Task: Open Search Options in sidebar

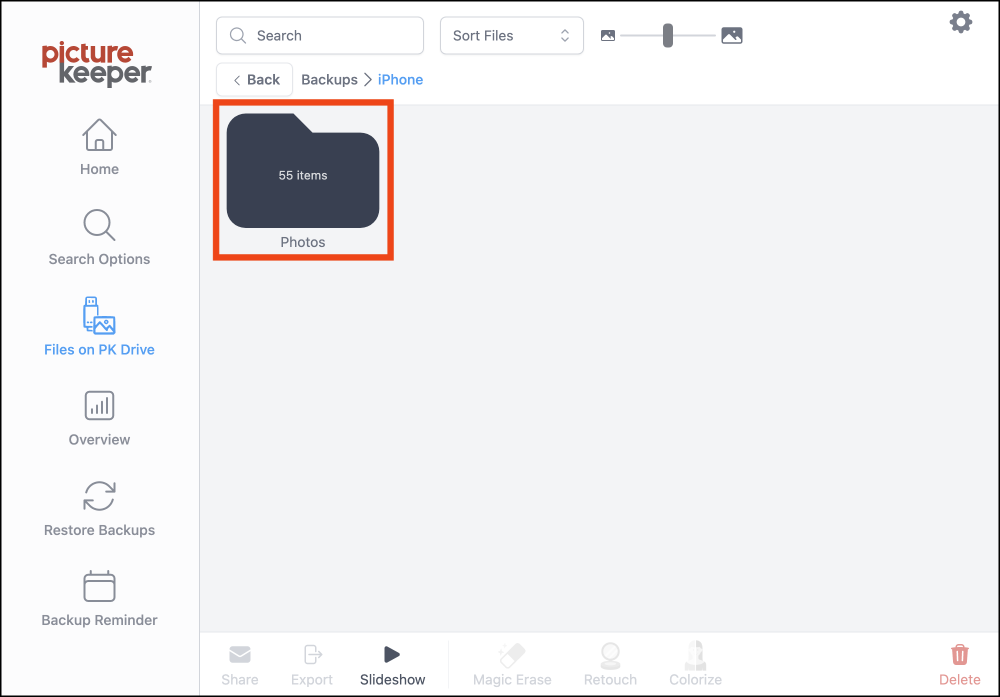Action: [99, 237]
